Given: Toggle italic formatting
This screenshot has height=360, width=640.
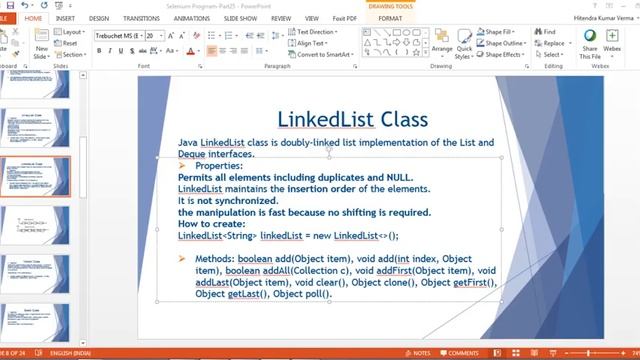Looking at the screenshot, I should (x=110, y=51).
